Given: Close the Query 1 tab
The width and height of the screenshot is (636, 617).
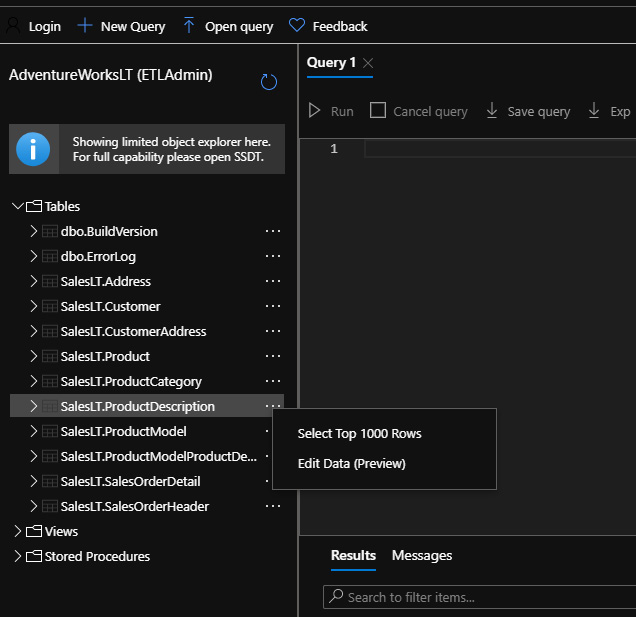Looking at the screenshot, I should pos(368,63).
